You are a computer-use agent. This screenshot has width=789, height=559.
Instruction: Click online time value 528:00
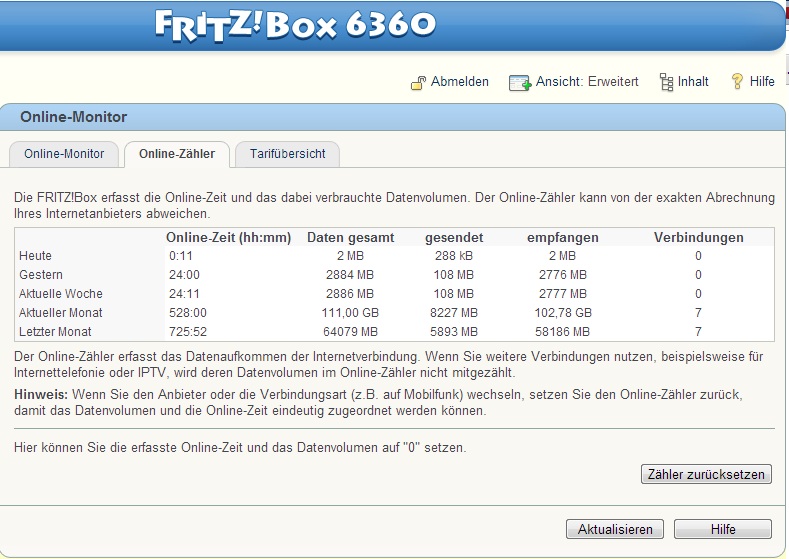pyautogui.click(x=188, y=313)
